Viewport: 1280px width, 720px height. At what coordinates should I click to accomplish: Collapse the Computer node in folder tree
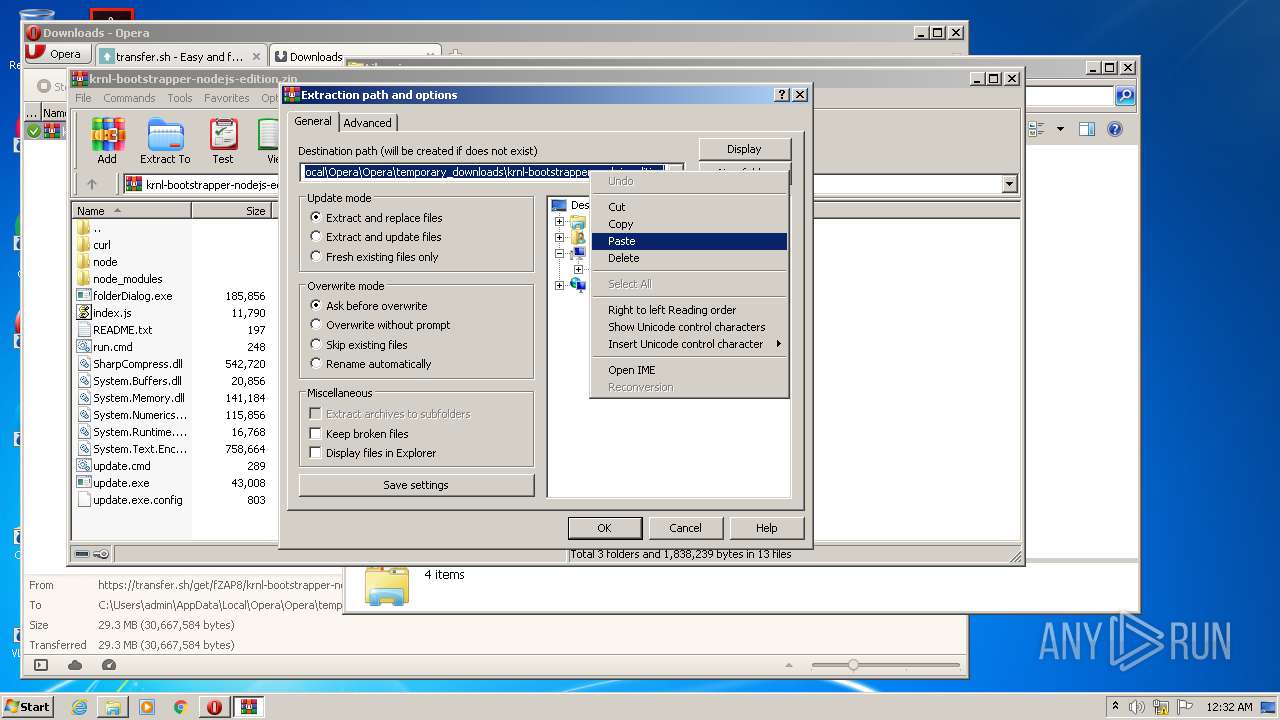point(559,254)
